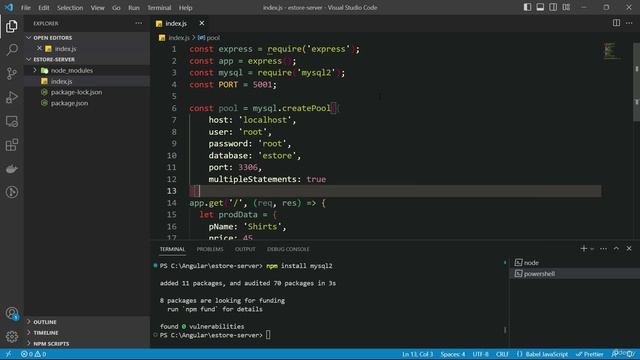The height and width of the screenshot is (360, 640).
Task: Close index.js in Open Editors list
Action: pyautogui.click(x=39, y=48)
